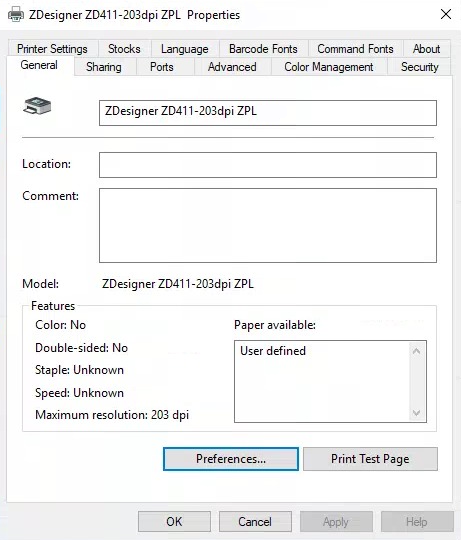Click the Help button

417,521
